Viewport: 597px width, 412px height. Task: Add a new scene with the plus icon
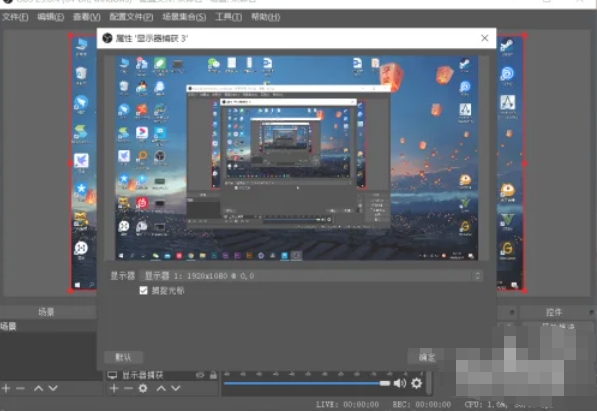coord(6,388)
